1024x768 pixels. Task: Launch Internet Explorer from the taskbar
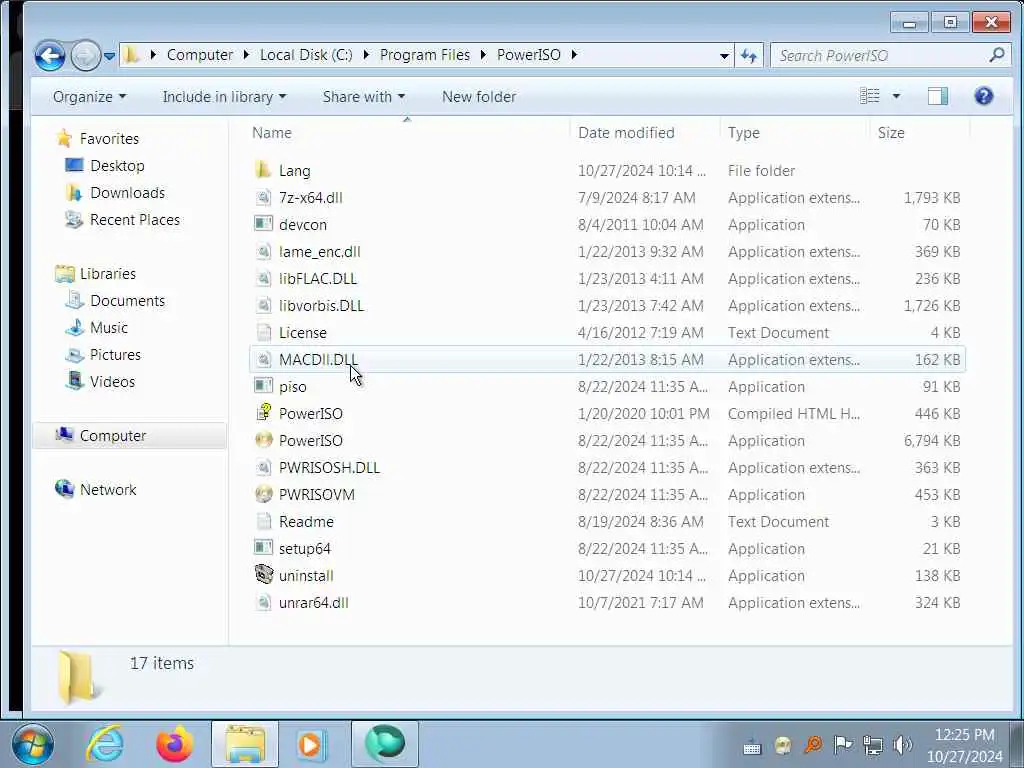tap(105, 744)
